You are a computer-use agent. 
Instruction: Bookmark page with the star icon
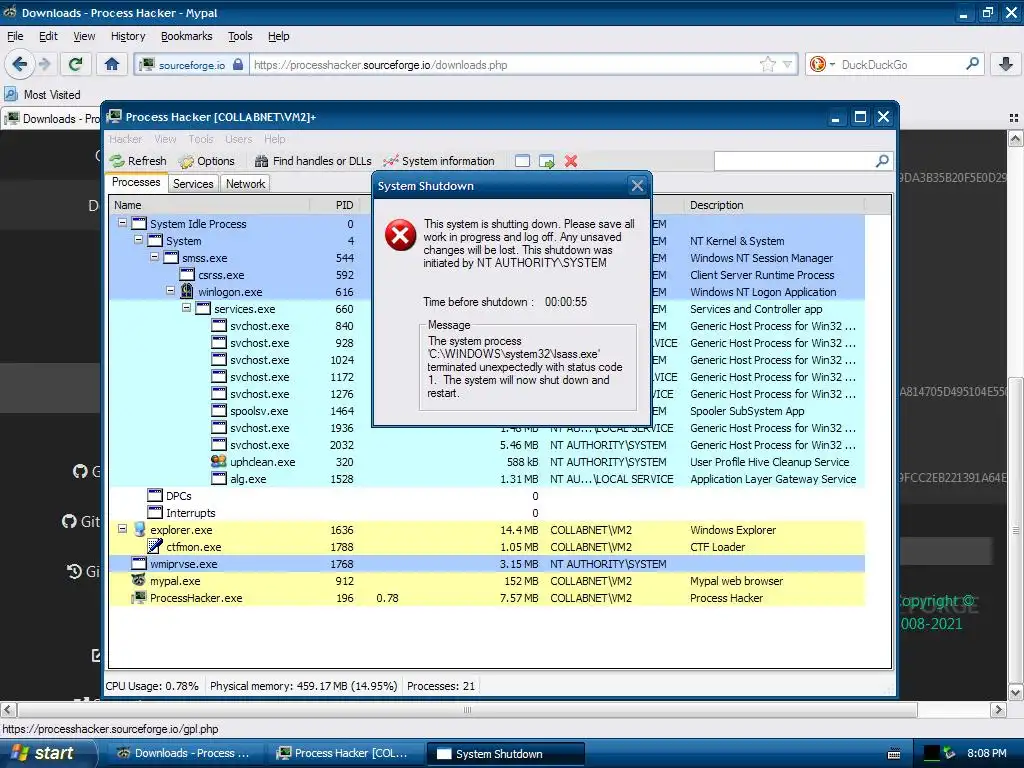click(x=767, y=64)
